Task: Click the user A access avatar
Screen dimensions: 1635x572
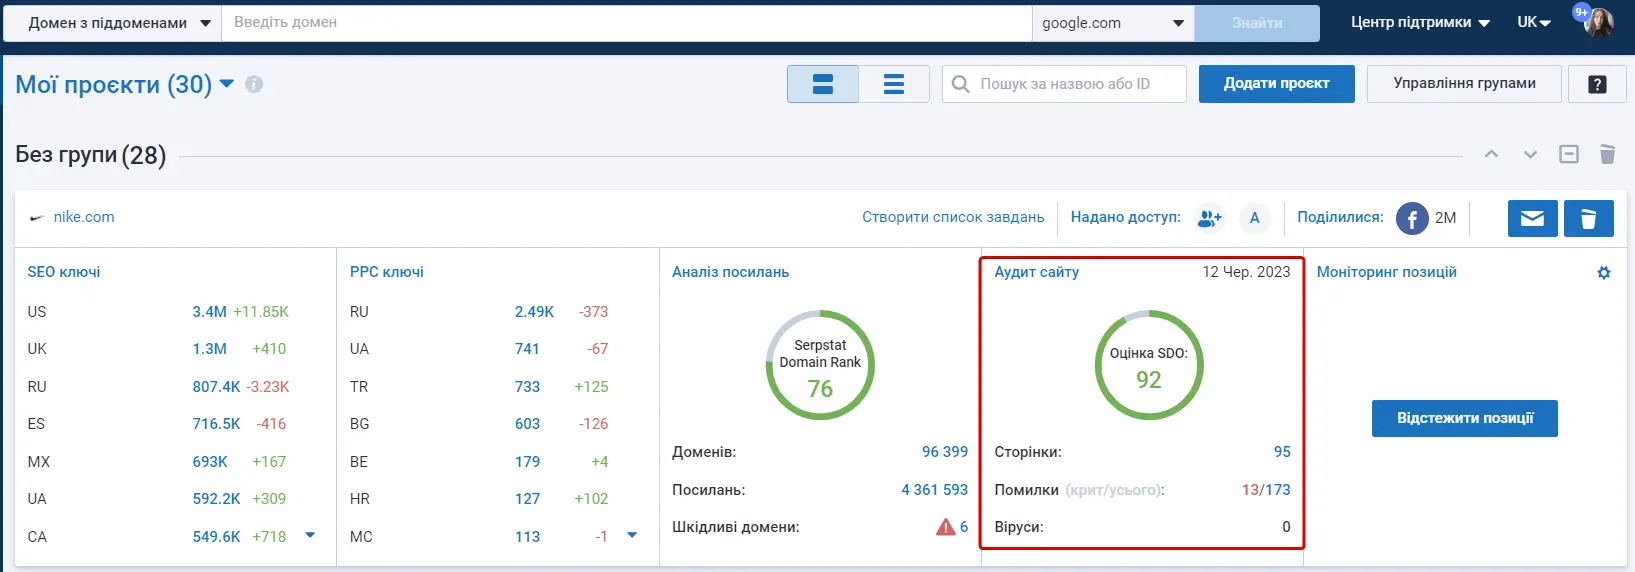Action: (x=1254, y=217)
